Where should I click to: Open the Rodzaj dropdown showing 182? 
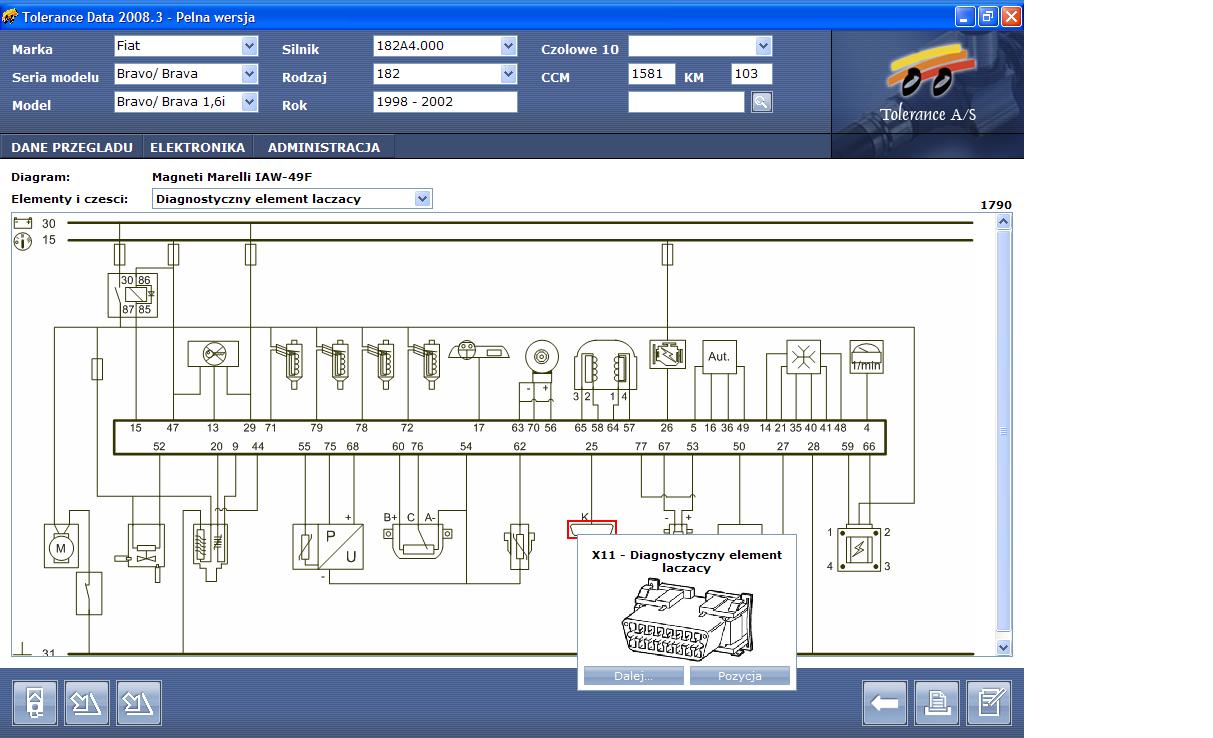pyautogui.click(x=508, y=73)
